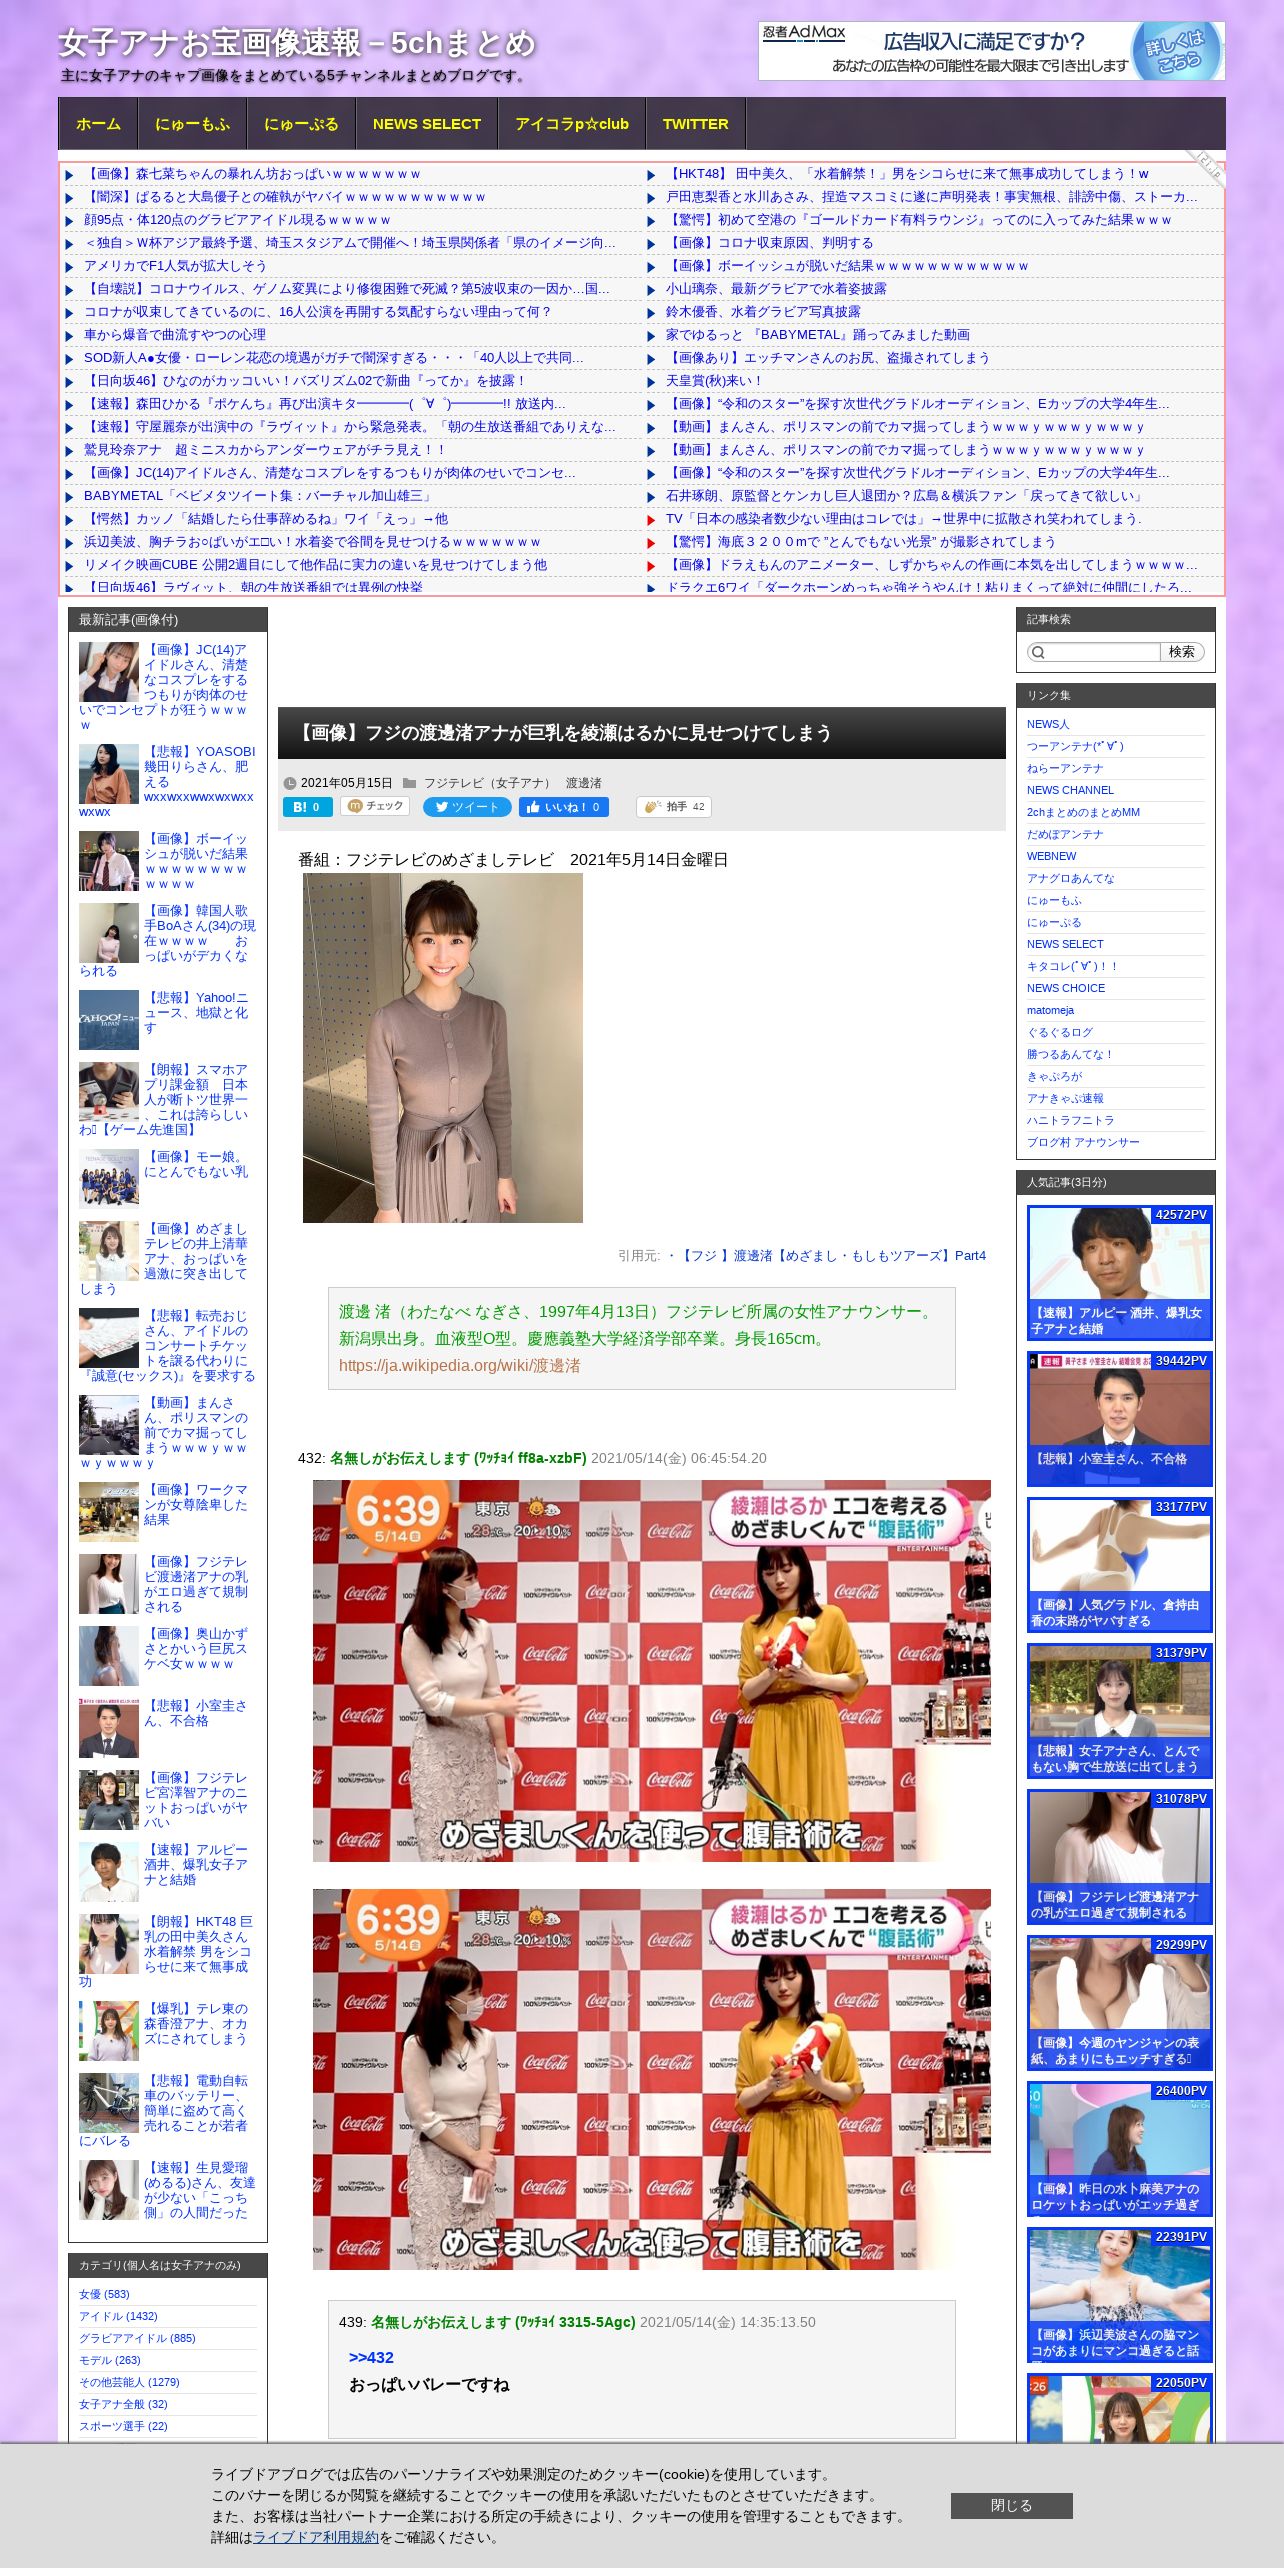
Task: Open the ライブドア利用規約 link
Action: [x=316, y=2537]
